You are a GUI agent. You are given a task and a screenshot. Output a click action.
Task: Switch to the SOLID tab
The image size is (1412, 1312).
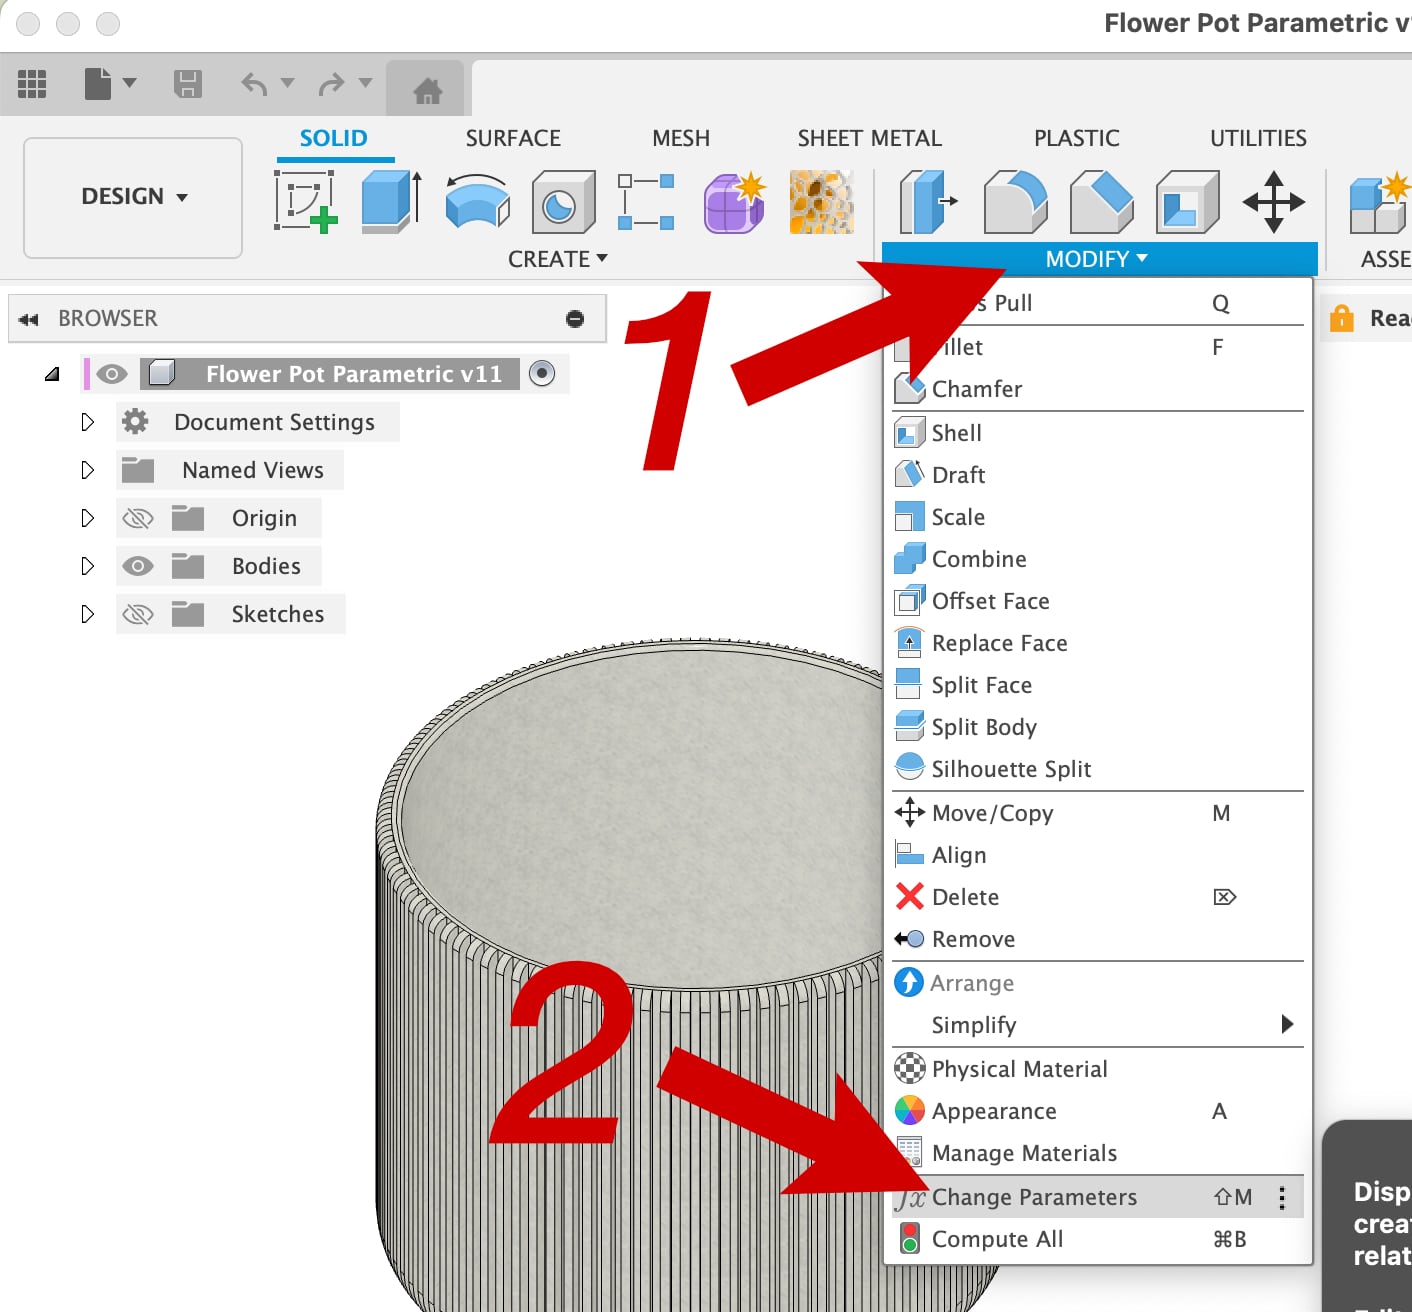tap(334, 138)
